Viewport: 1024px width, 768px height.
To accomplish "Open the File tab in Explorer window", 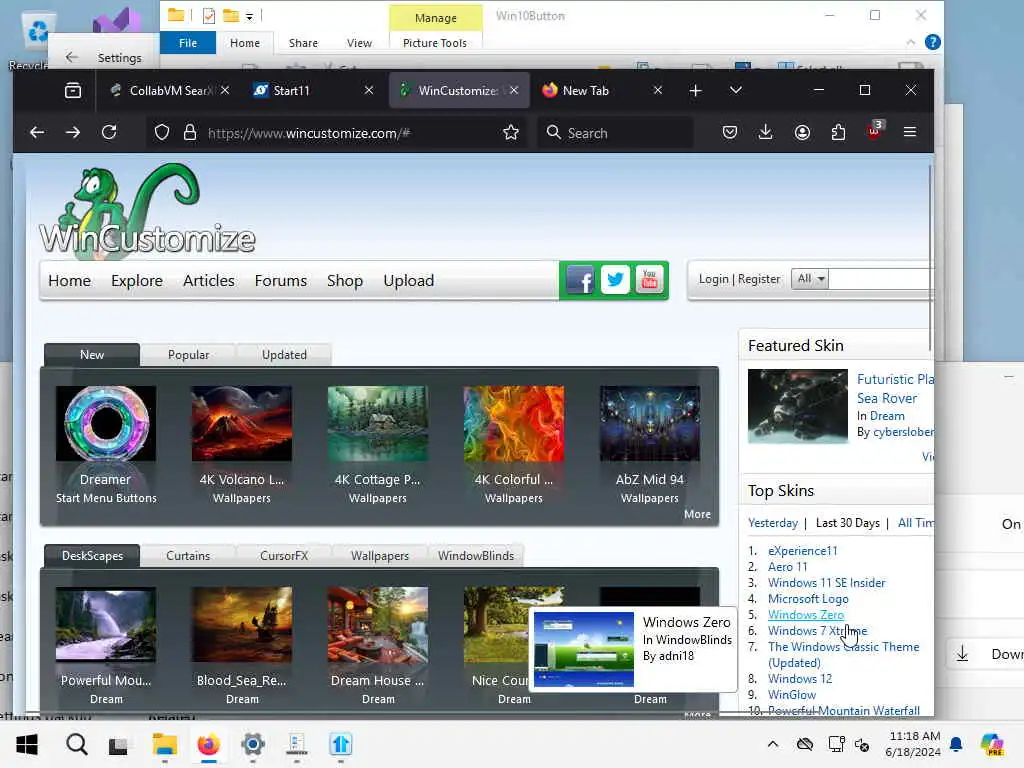I will [187, 43].
